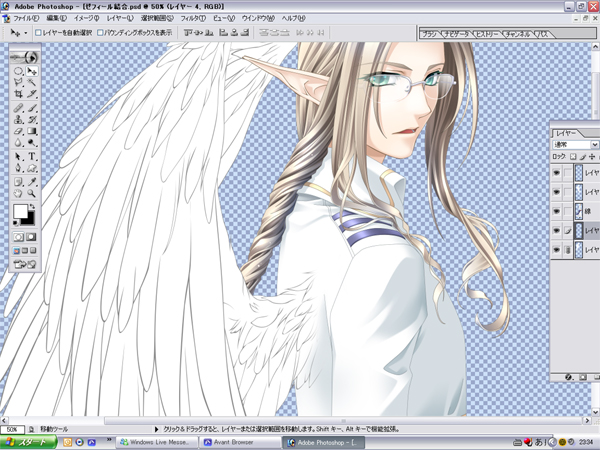Open the イメージ menu
This screenshot has height=450, width=600.
[x=86, y=18]
